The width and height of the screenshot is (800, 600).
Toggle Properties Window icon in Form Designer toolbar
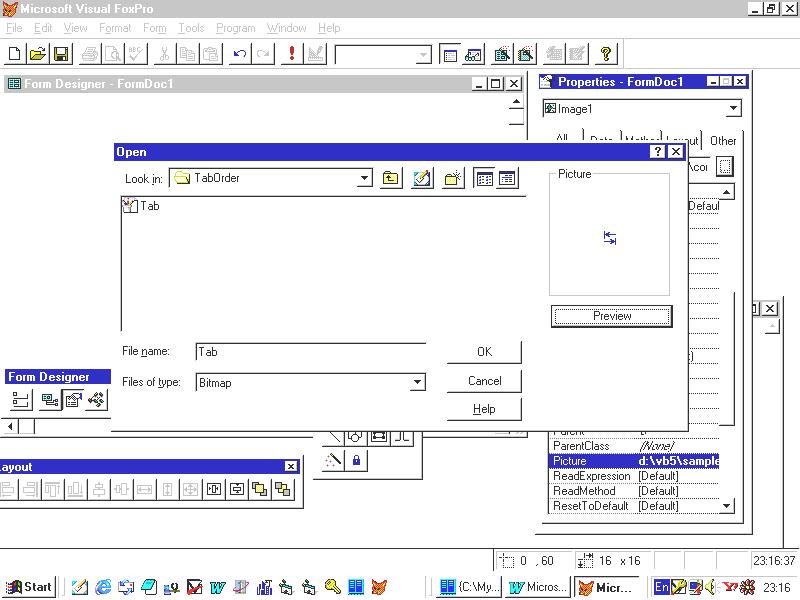[x=73, y=399]
